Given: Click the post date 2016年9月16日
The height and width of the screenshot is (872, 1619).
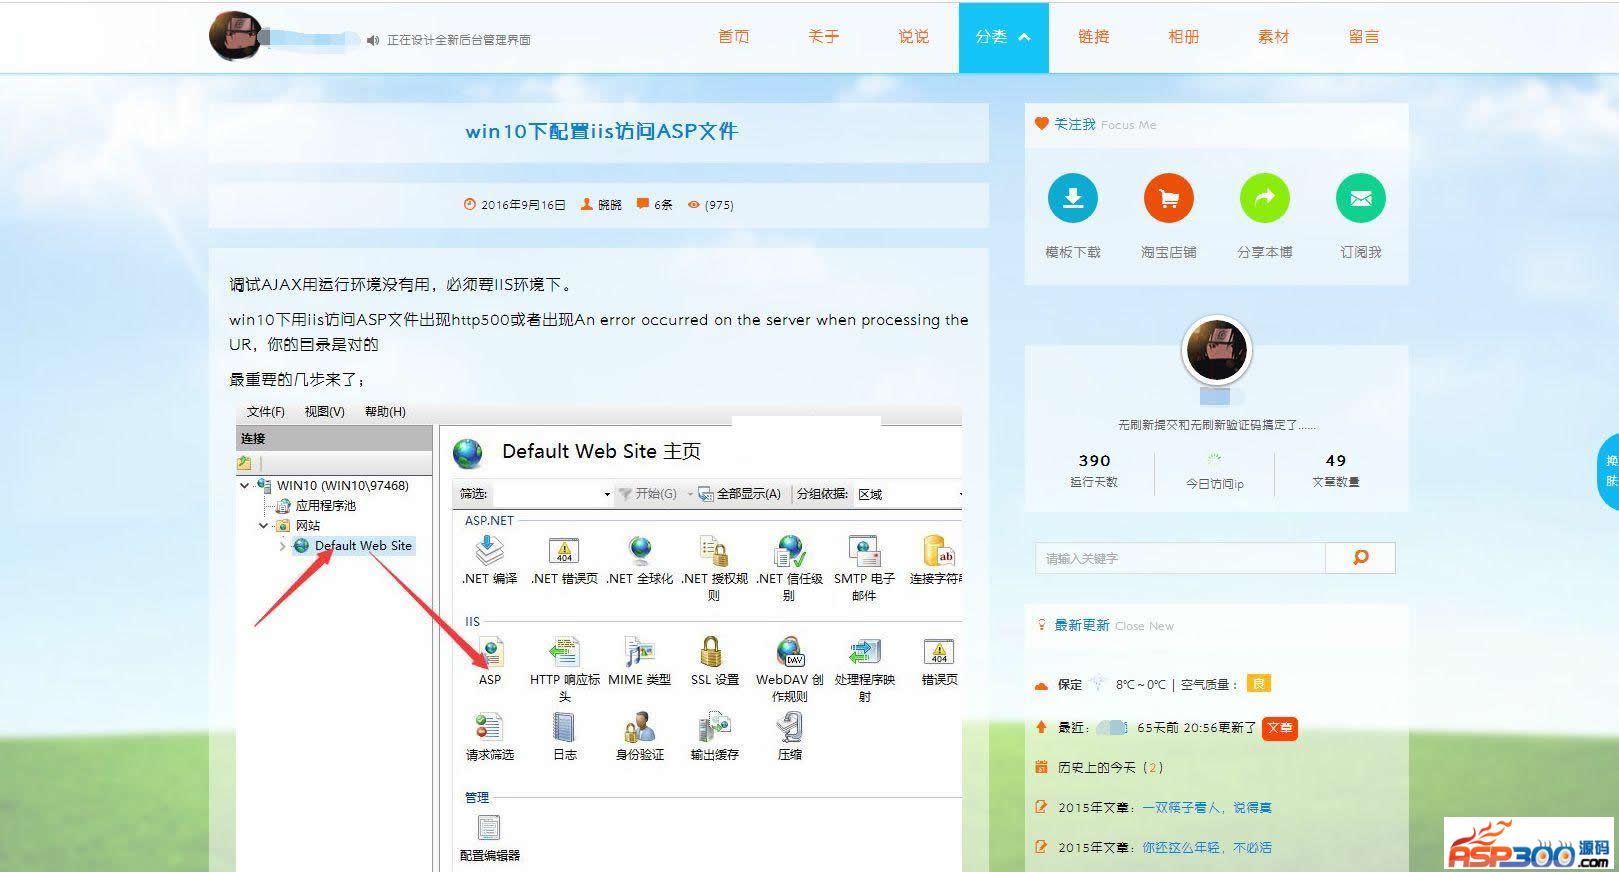Looking at the screenshot, I should tap(523, 205).
